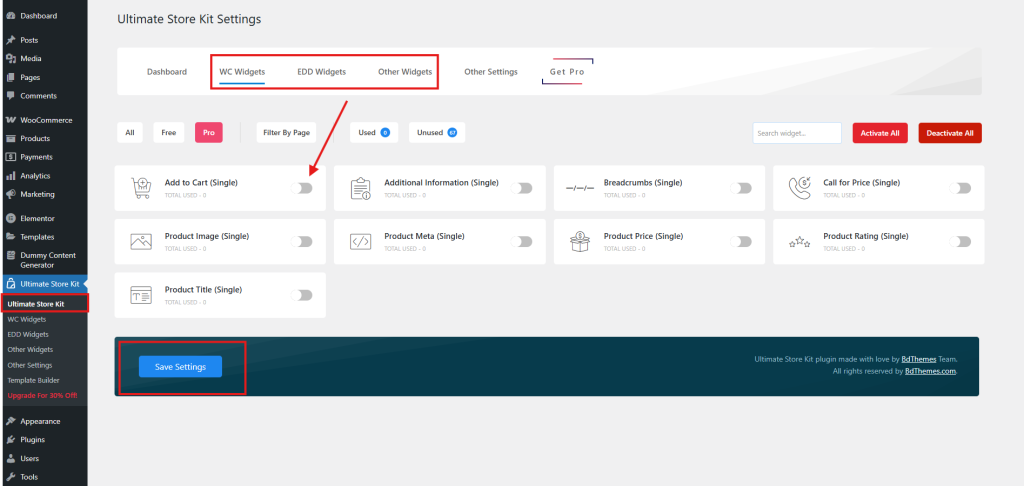The width and height of the screenshot is (1024, 486).
Task: Click the Call for Price phone icon
Action: 800,187
